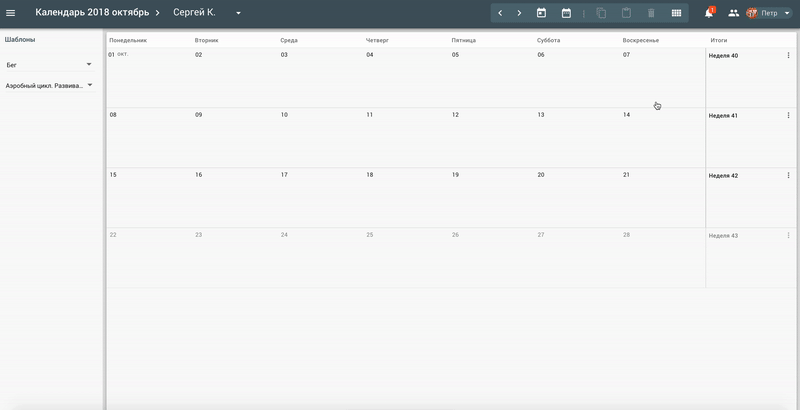Paste clipboard icon in toolbar
Screen dimensions: 800x410
pos(627,13)
